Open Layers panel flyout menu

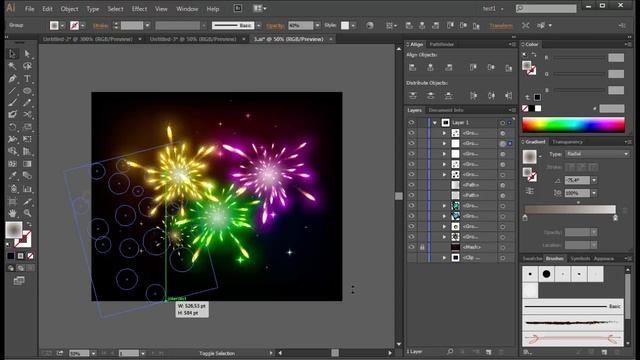(x=512, y=110)
